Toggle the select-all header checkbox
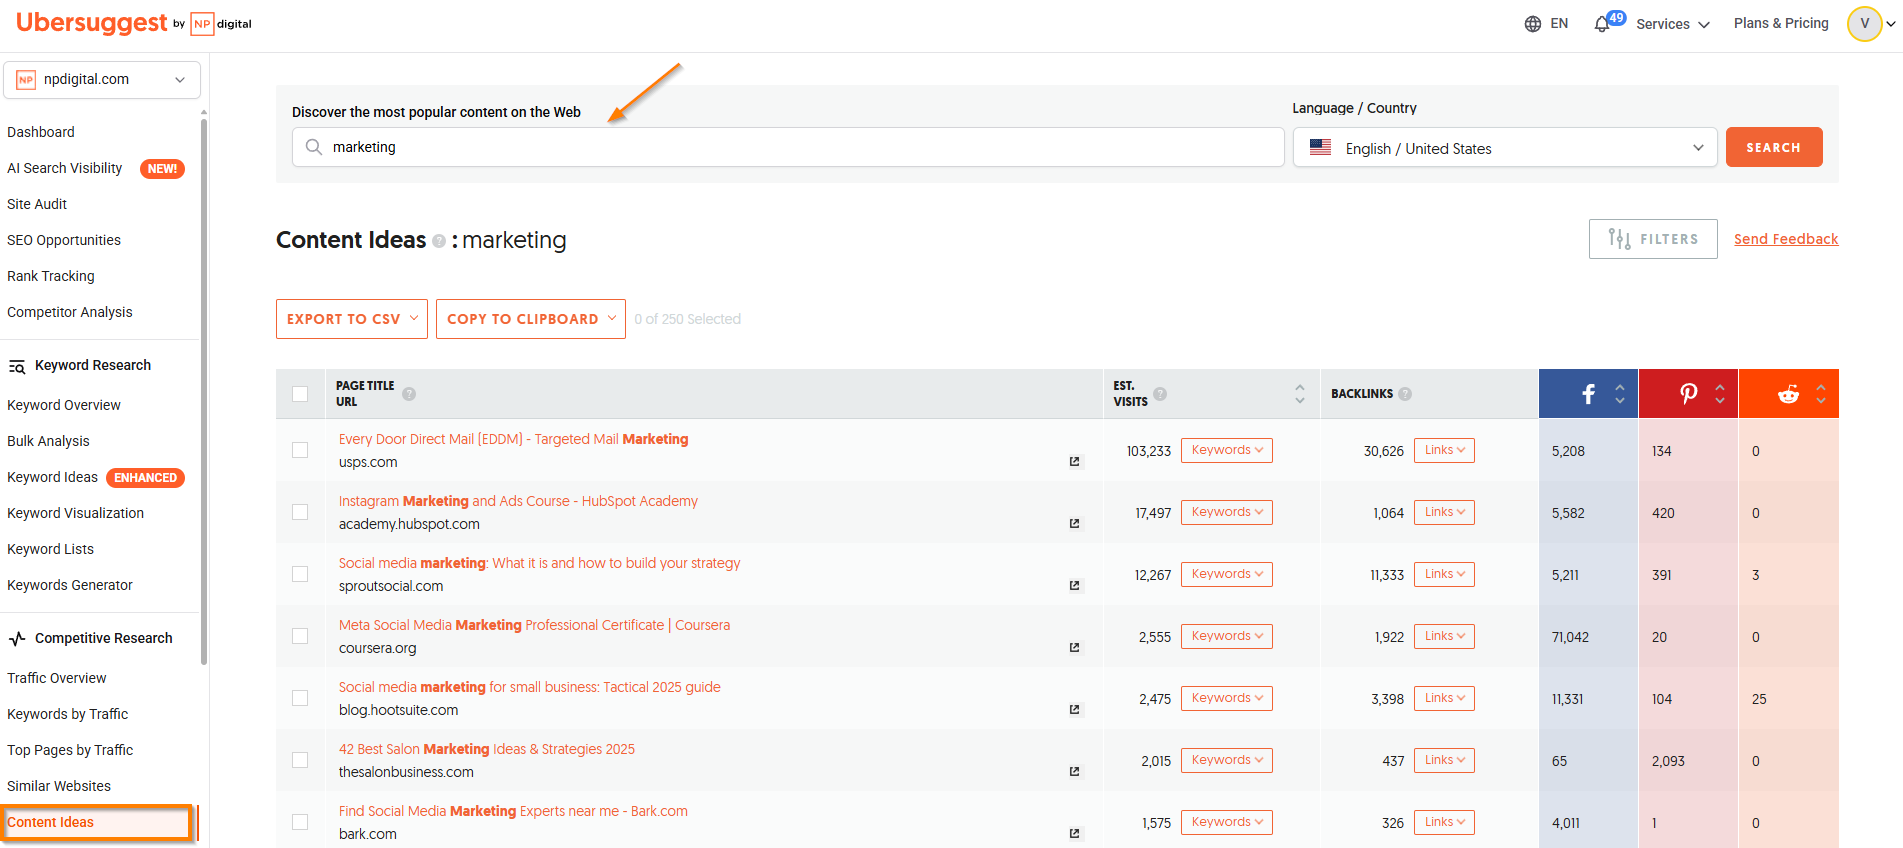The height and width of the screenshot is (848, 1903). click(x=300, y=394)
